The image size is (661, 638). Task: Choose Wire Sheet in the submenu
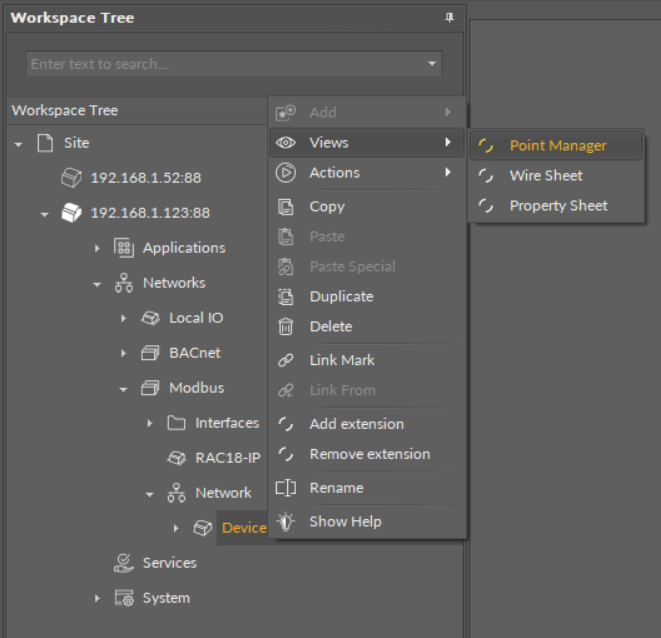click(x=545, y=176)
